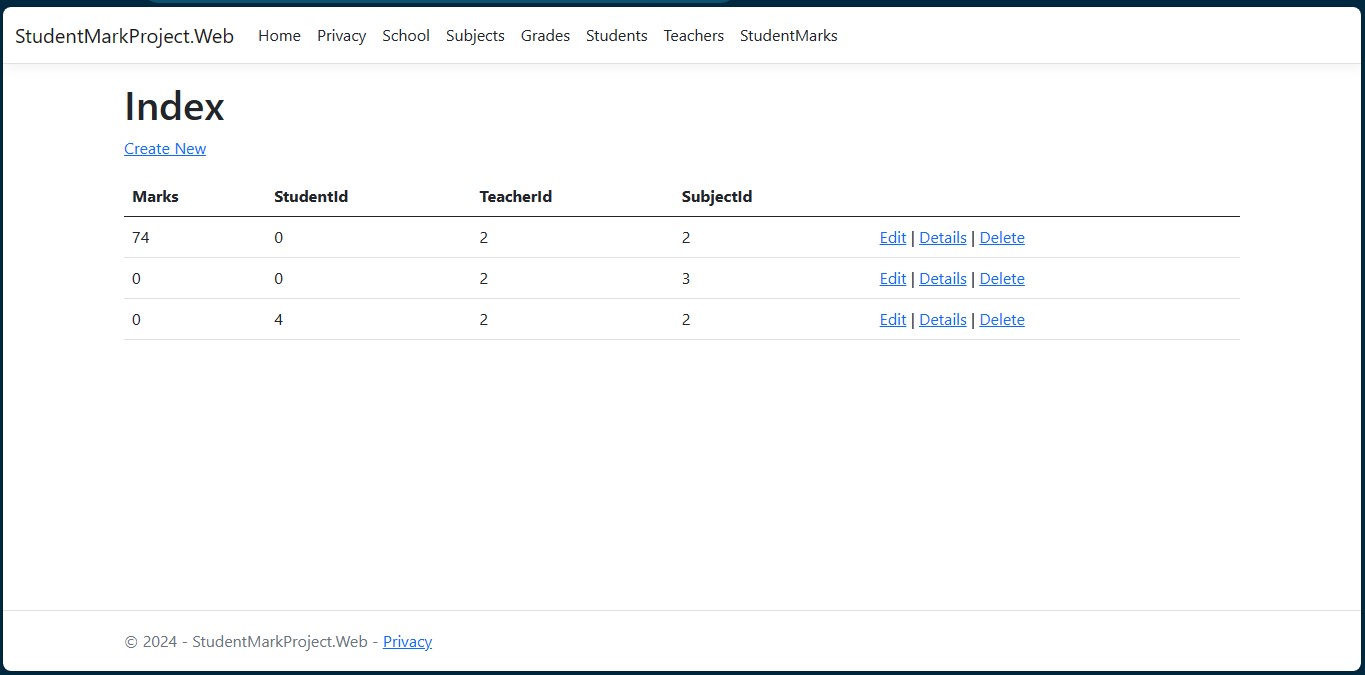
Task: Edit the row with SubjectId 3
Action: pos(892,279)
